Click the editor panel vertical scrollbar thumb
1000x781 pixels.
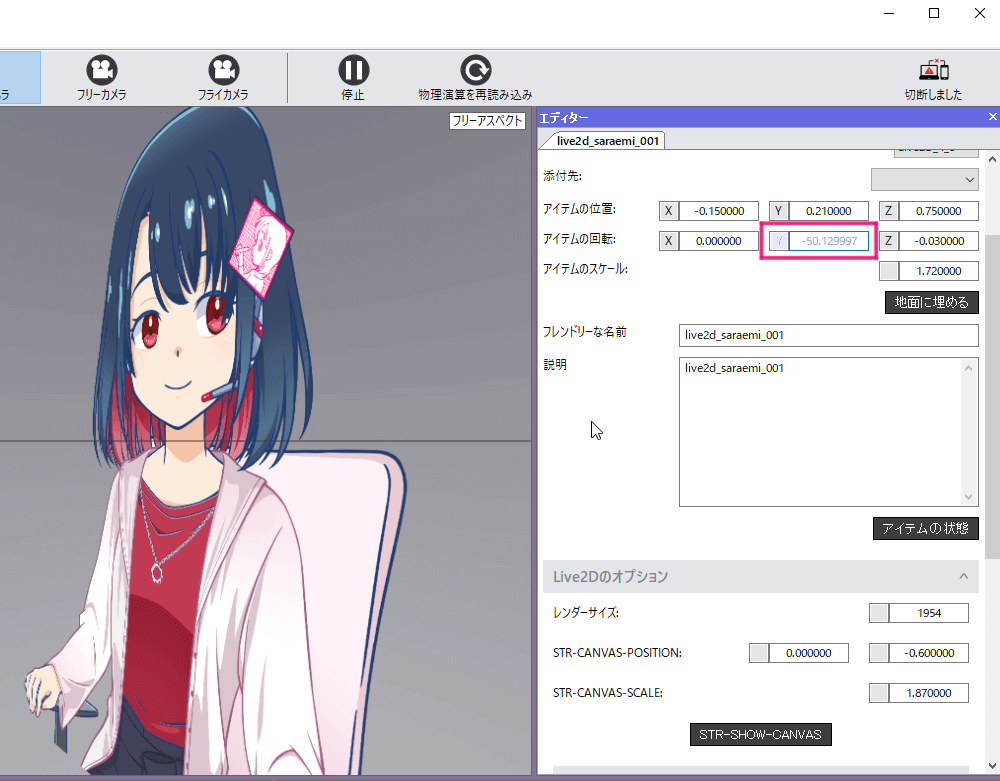992,395
